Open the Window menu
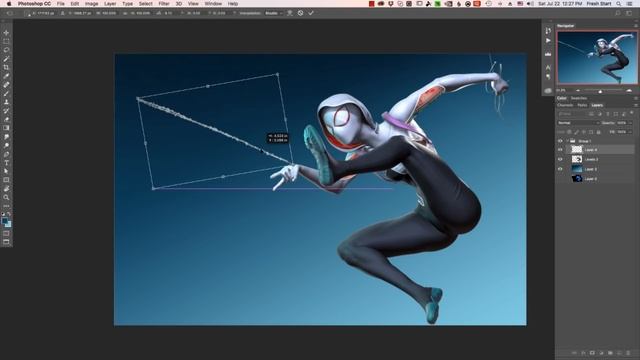The image size is (640, 360). (x=213, y=4)
